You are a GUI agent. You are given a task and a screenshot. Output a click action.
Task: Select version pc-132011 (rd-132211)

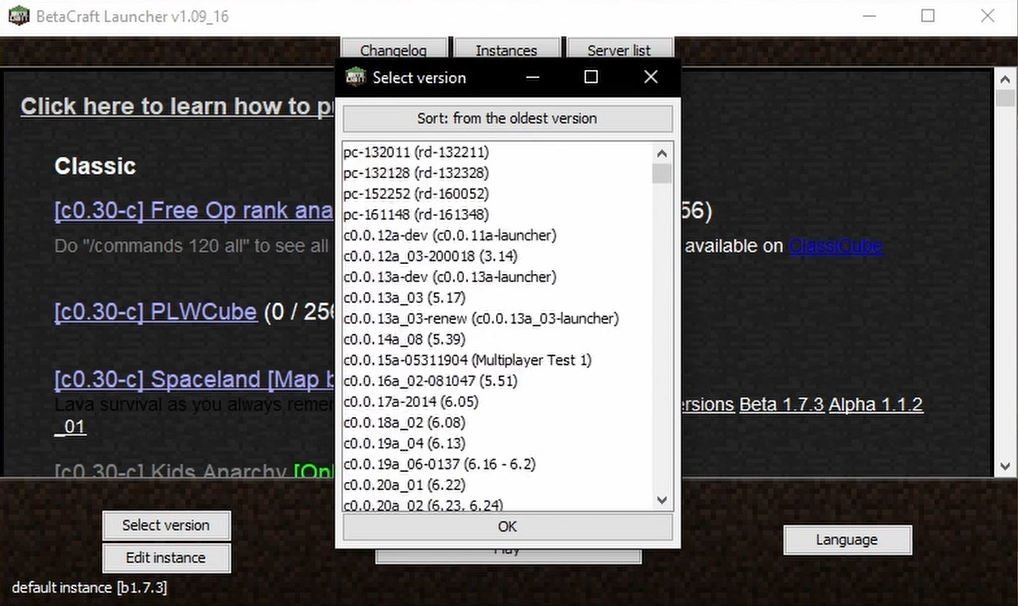[416, 152]
